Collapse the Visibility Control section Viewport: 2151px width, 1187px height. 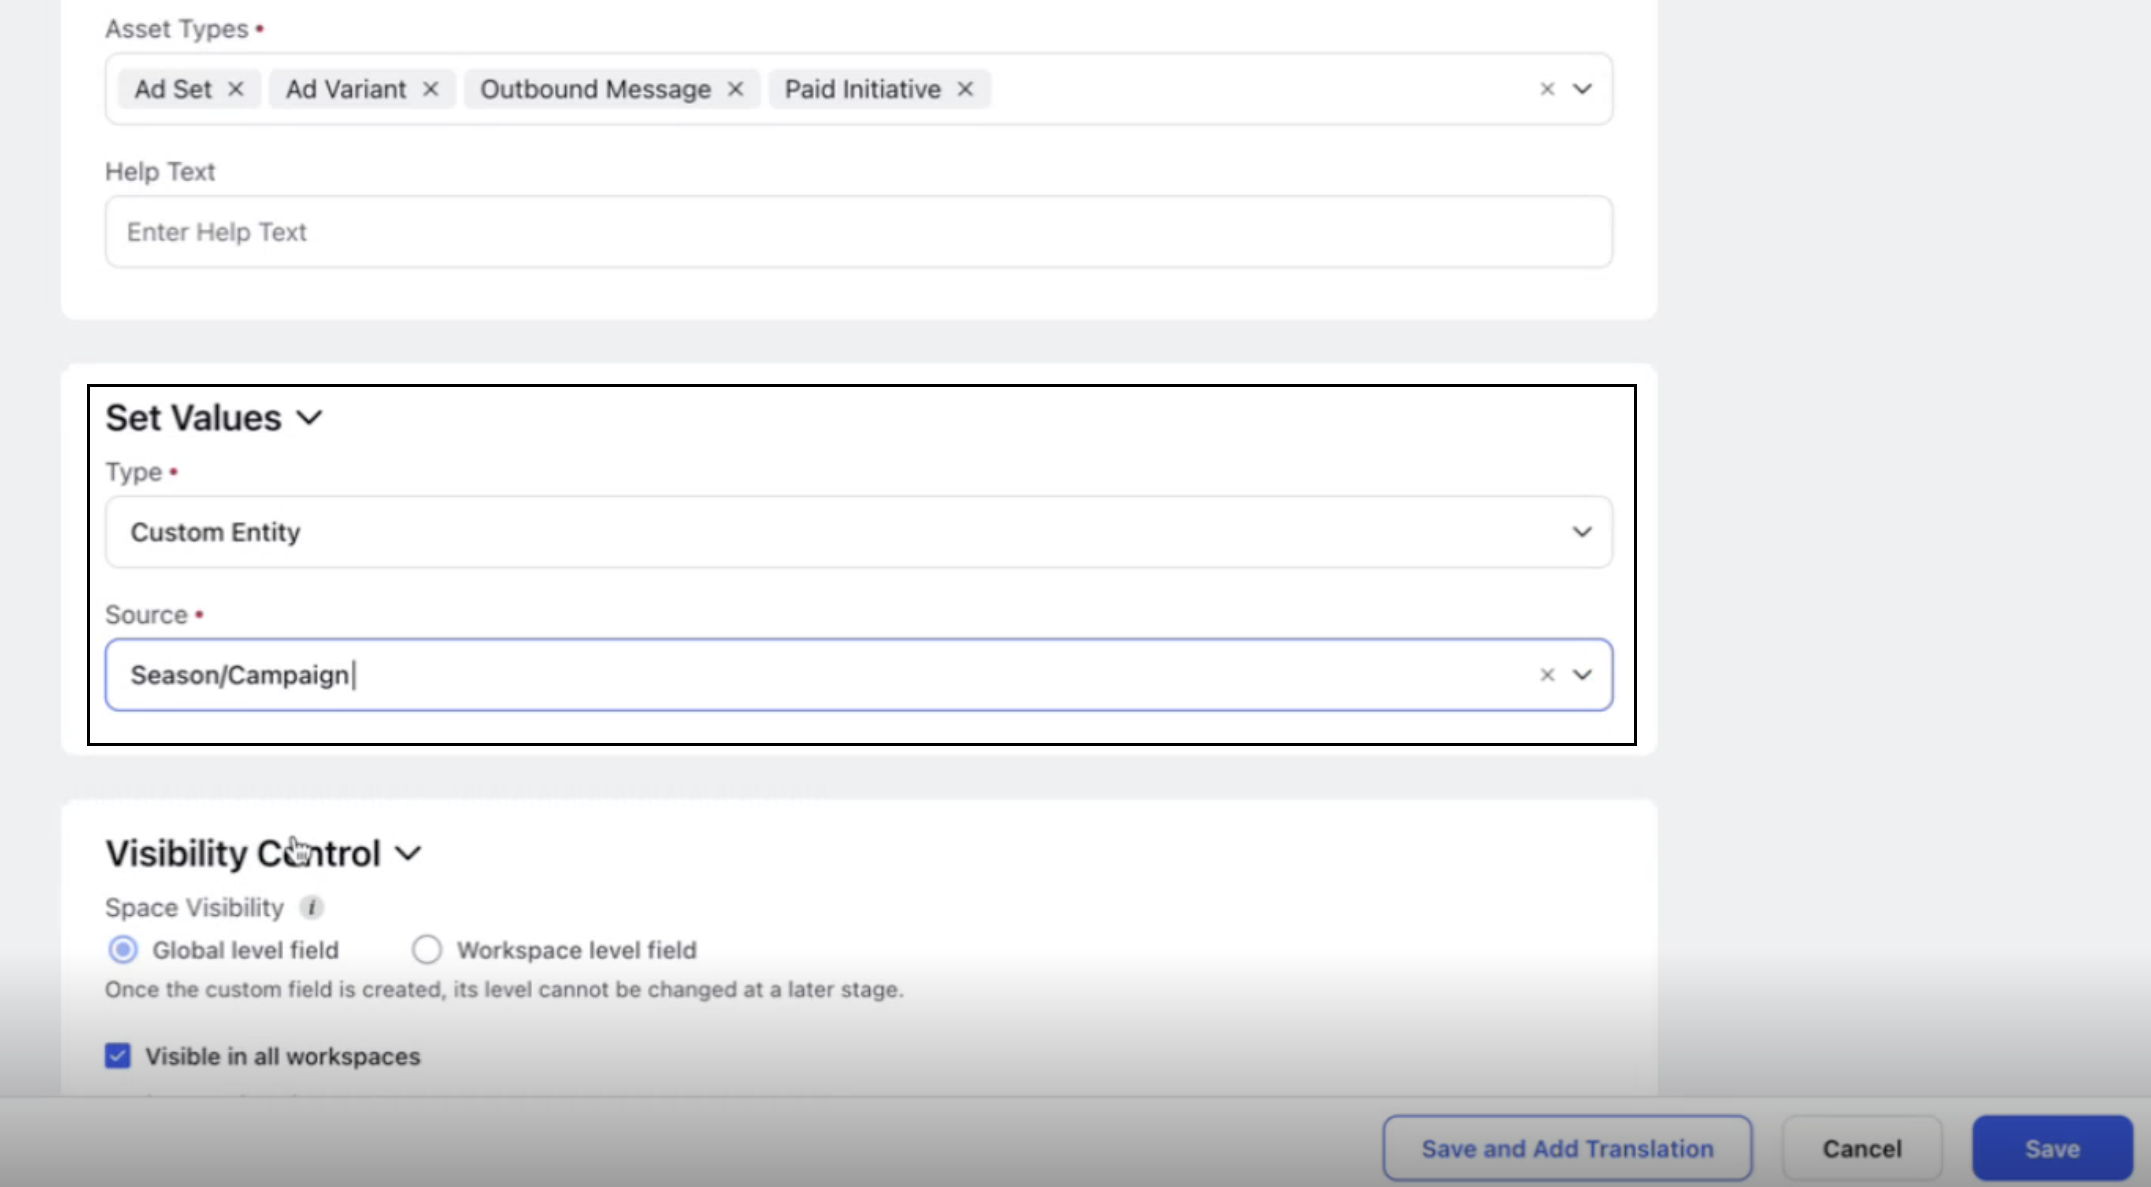[408, 854]
